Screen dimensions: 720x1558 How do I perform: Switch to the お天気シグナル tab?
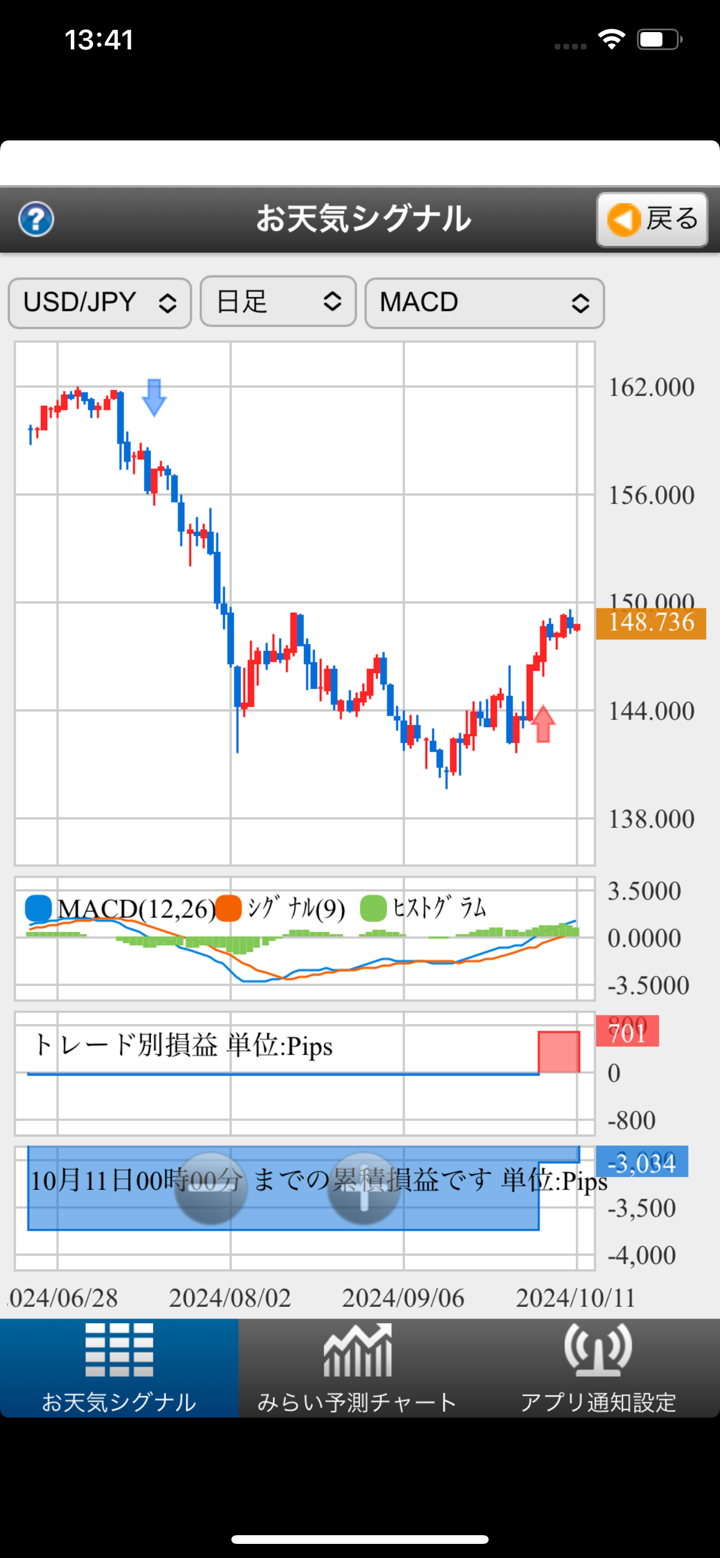[x=119, y=1367]
